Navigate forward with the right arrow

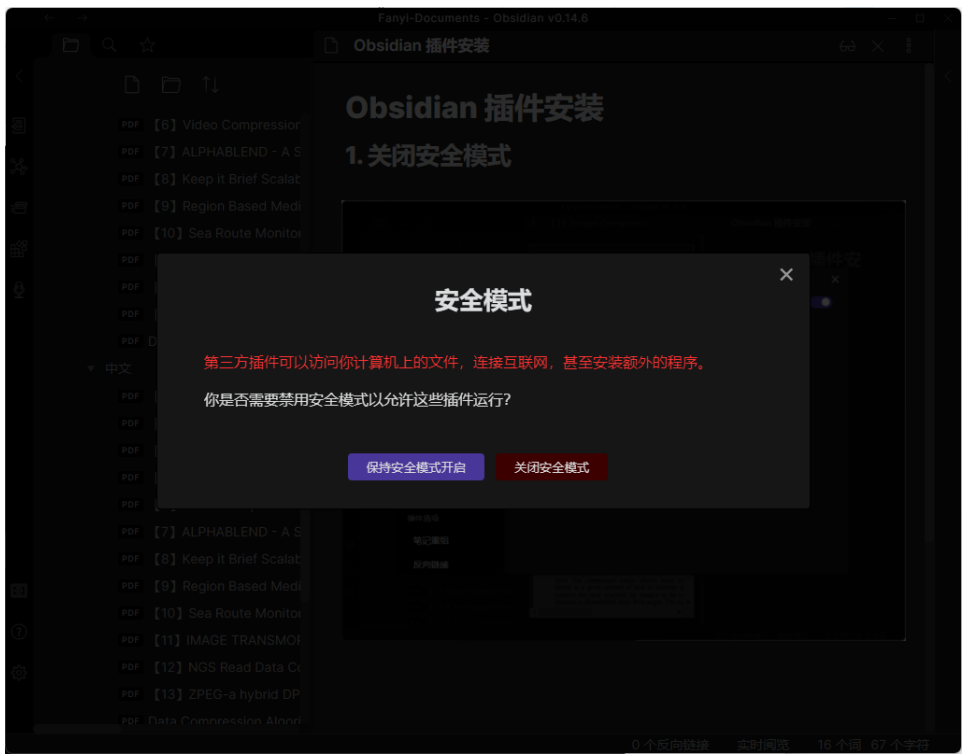coord(82,18)
